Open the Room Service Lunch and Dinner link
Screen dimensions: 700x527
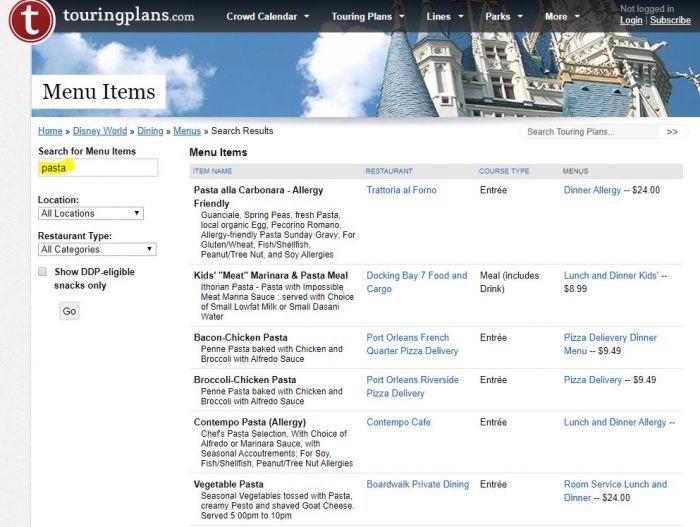pos(615,491)
